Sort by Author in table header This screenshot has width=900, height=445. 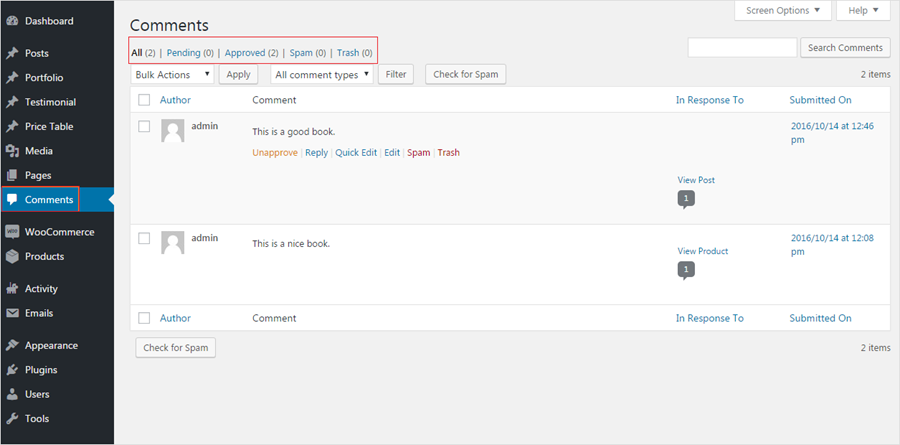(175, 100)
